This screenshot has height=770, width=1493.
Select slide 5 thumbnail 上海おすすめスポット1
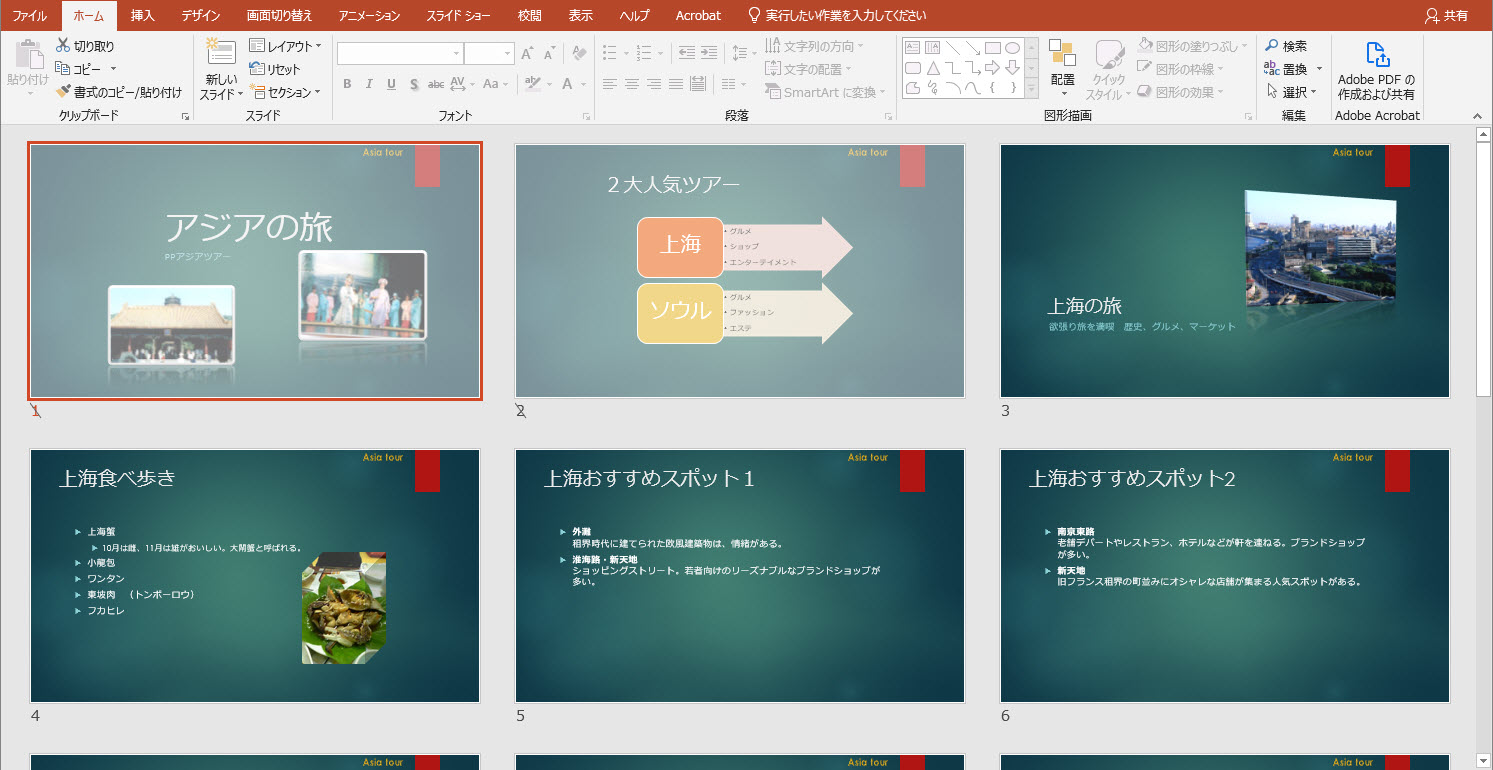pos(740,576)
